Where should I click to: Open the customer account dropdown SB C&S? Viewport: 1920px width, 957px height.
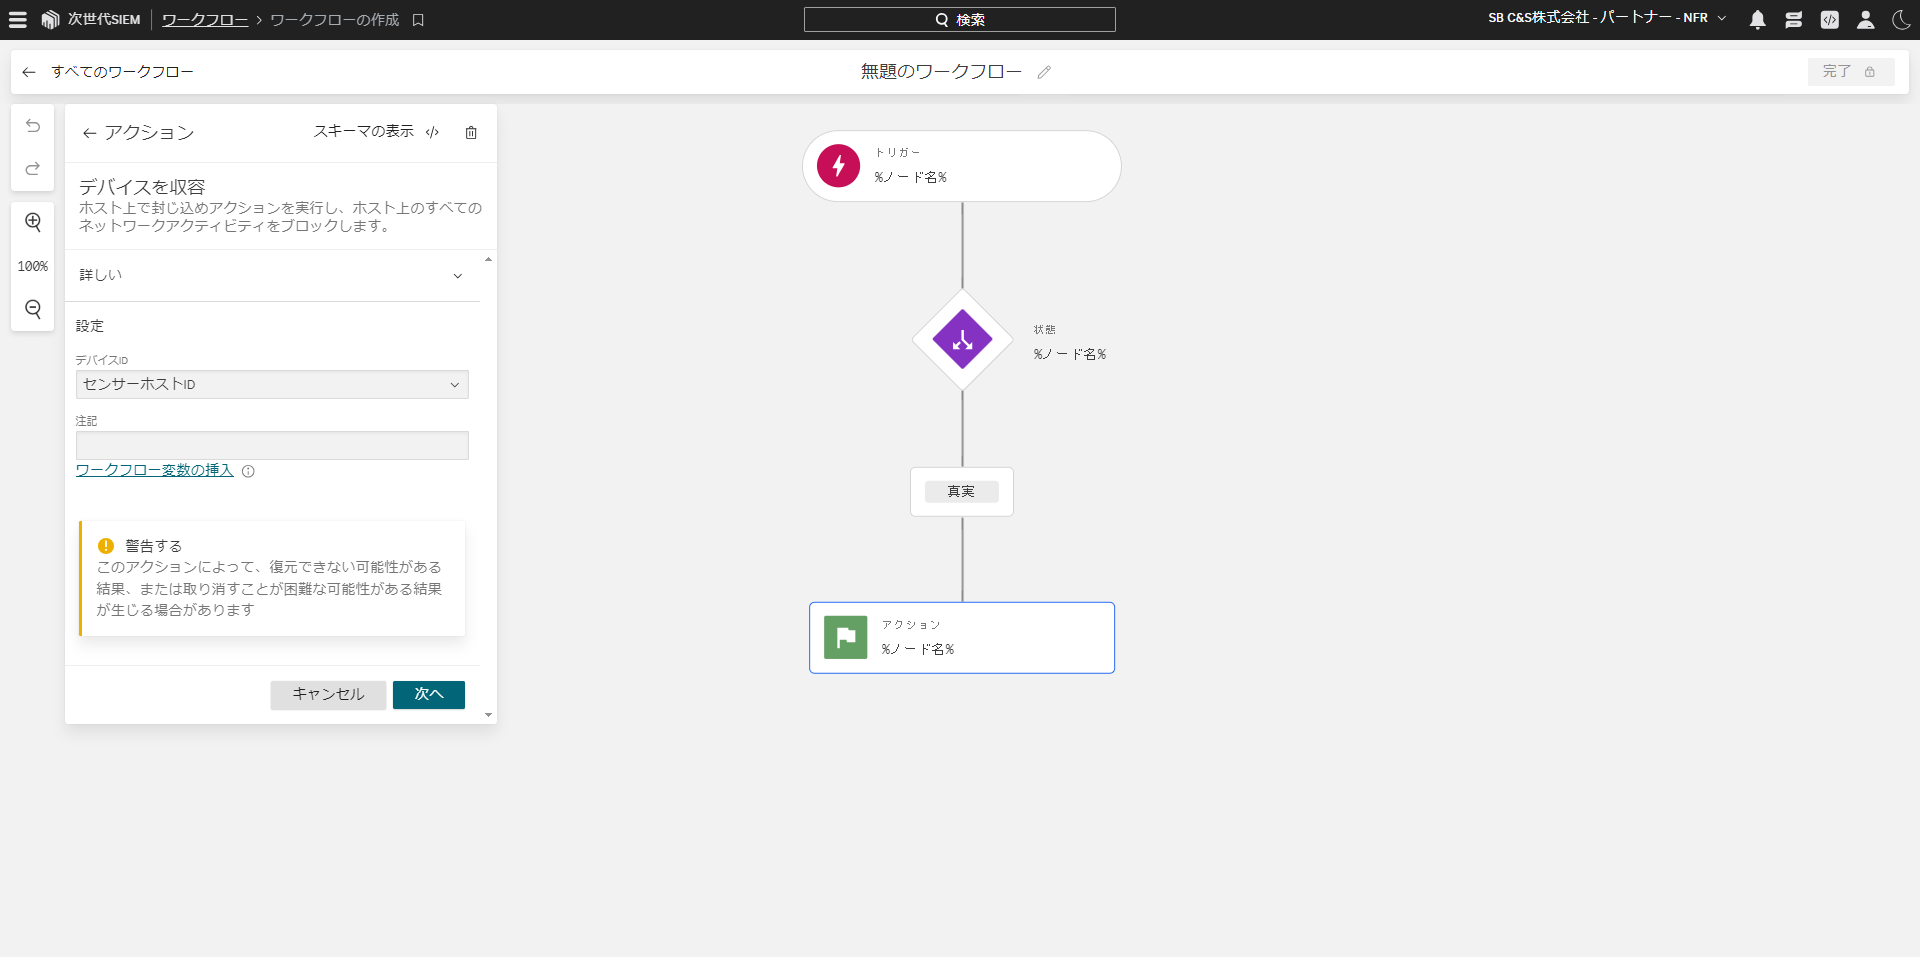click(1607, 18)
